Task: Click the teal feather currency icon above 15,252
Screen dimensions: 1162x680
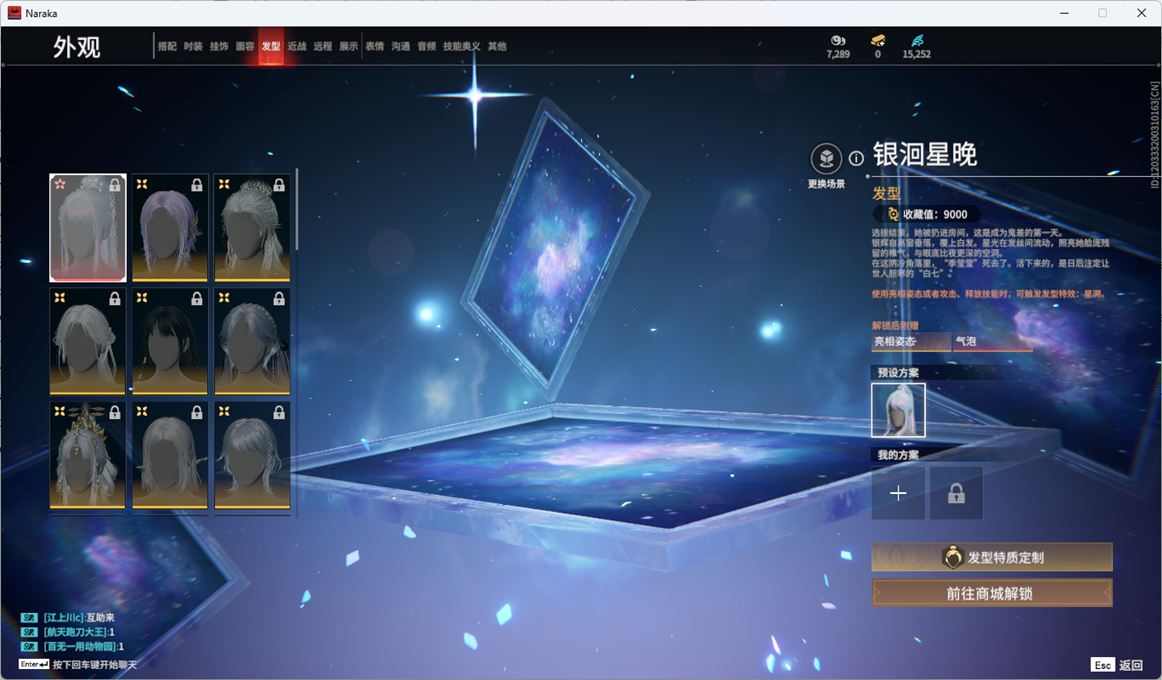Action: click(917, 40)
